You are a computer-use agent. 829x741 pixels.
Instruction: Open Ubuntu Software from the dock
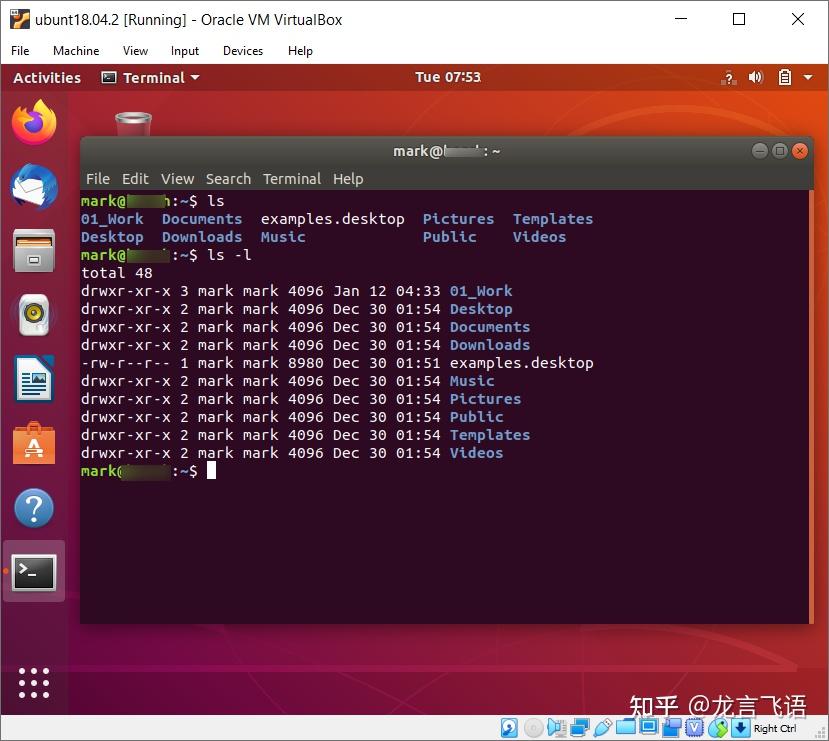coord(33,443)
